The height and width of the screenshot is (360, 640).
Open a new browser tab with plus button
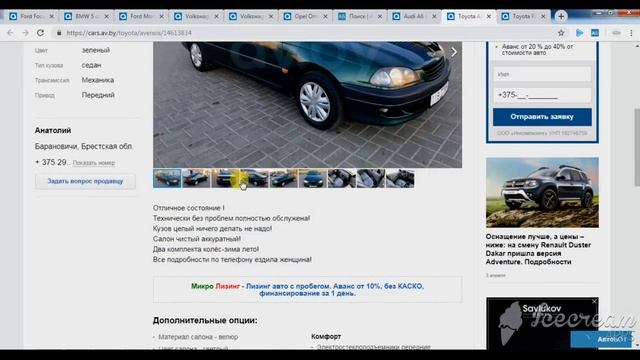click(561, 16)
